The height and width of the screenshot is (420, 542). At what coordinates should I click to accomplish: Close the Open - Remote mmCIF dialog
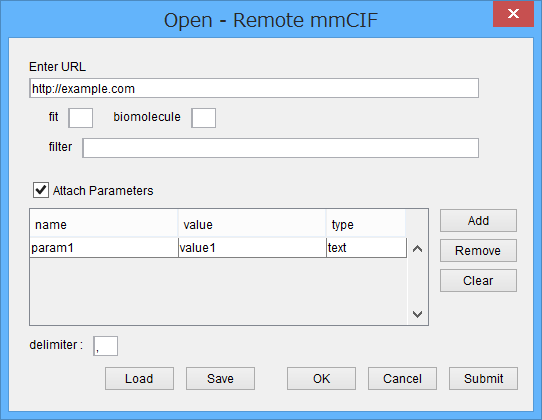coord(513,13)
